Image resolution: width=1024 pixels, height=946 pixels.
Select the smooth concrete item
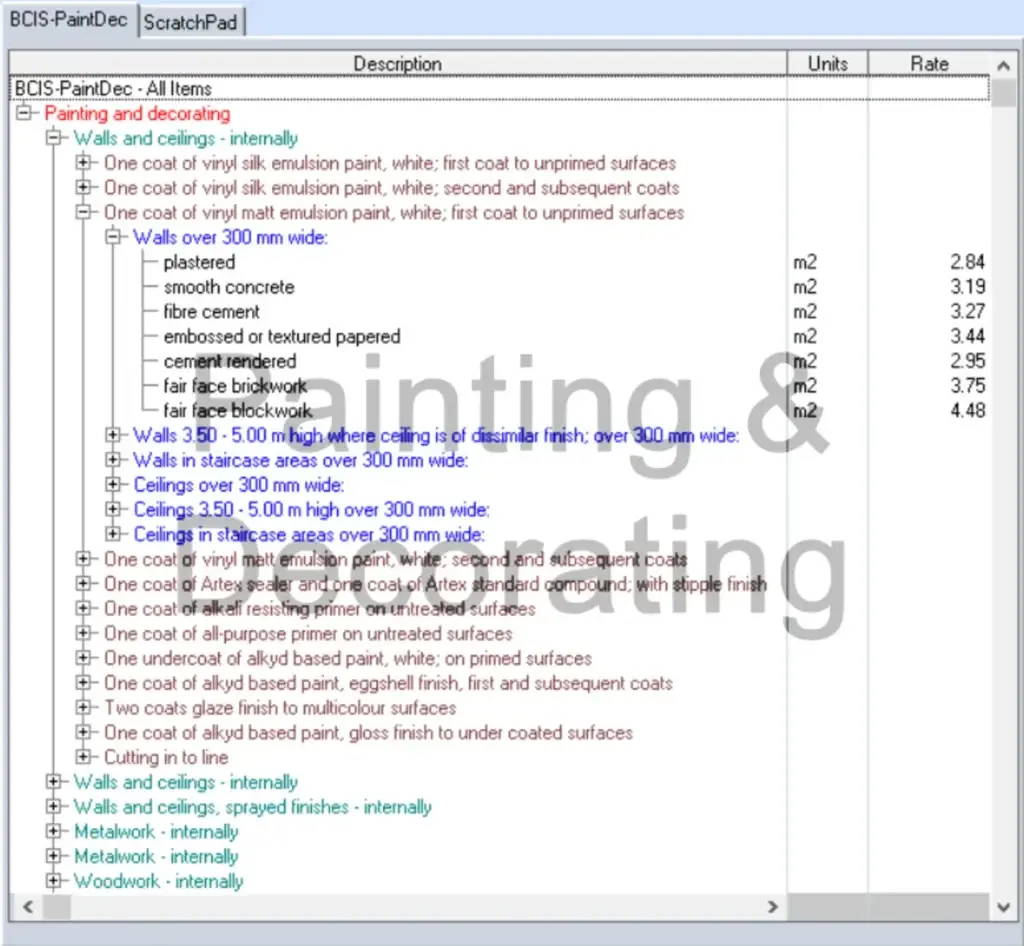tap(229, 287)
